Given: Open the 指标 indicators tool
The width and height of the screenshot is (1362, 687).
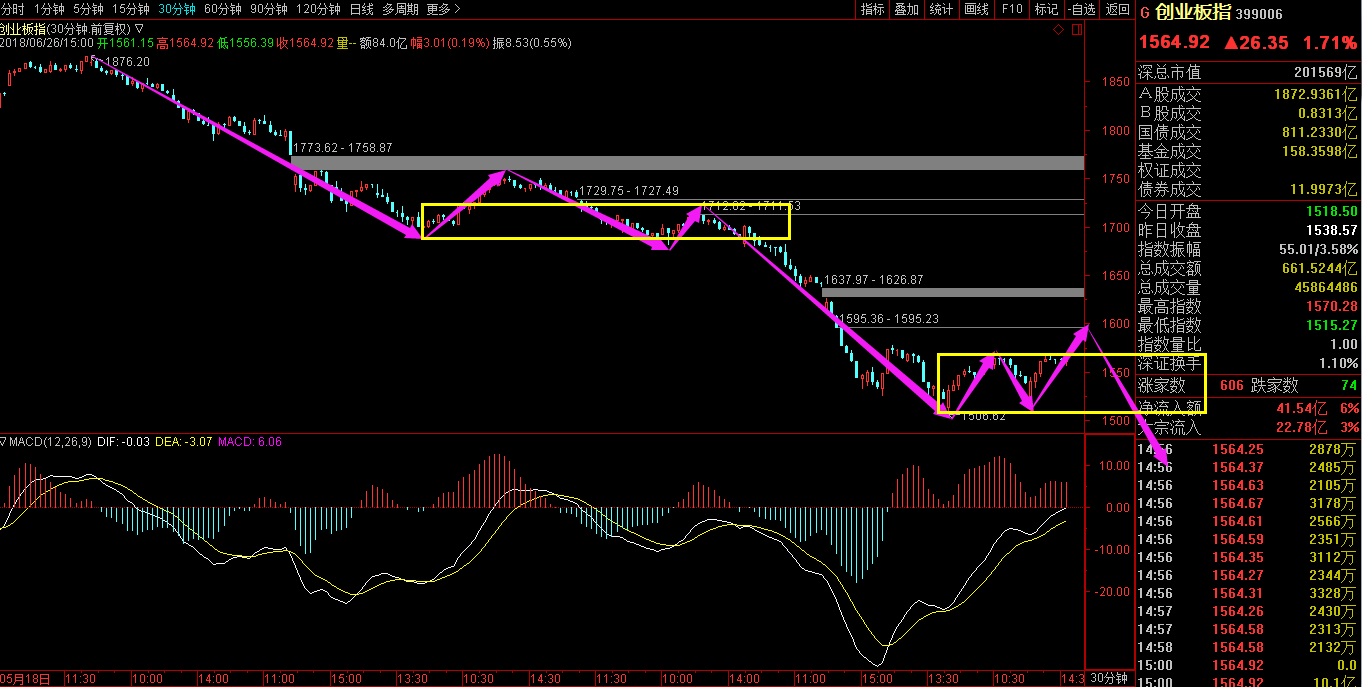Looking at the screenshot, I should tap(872, 9).
